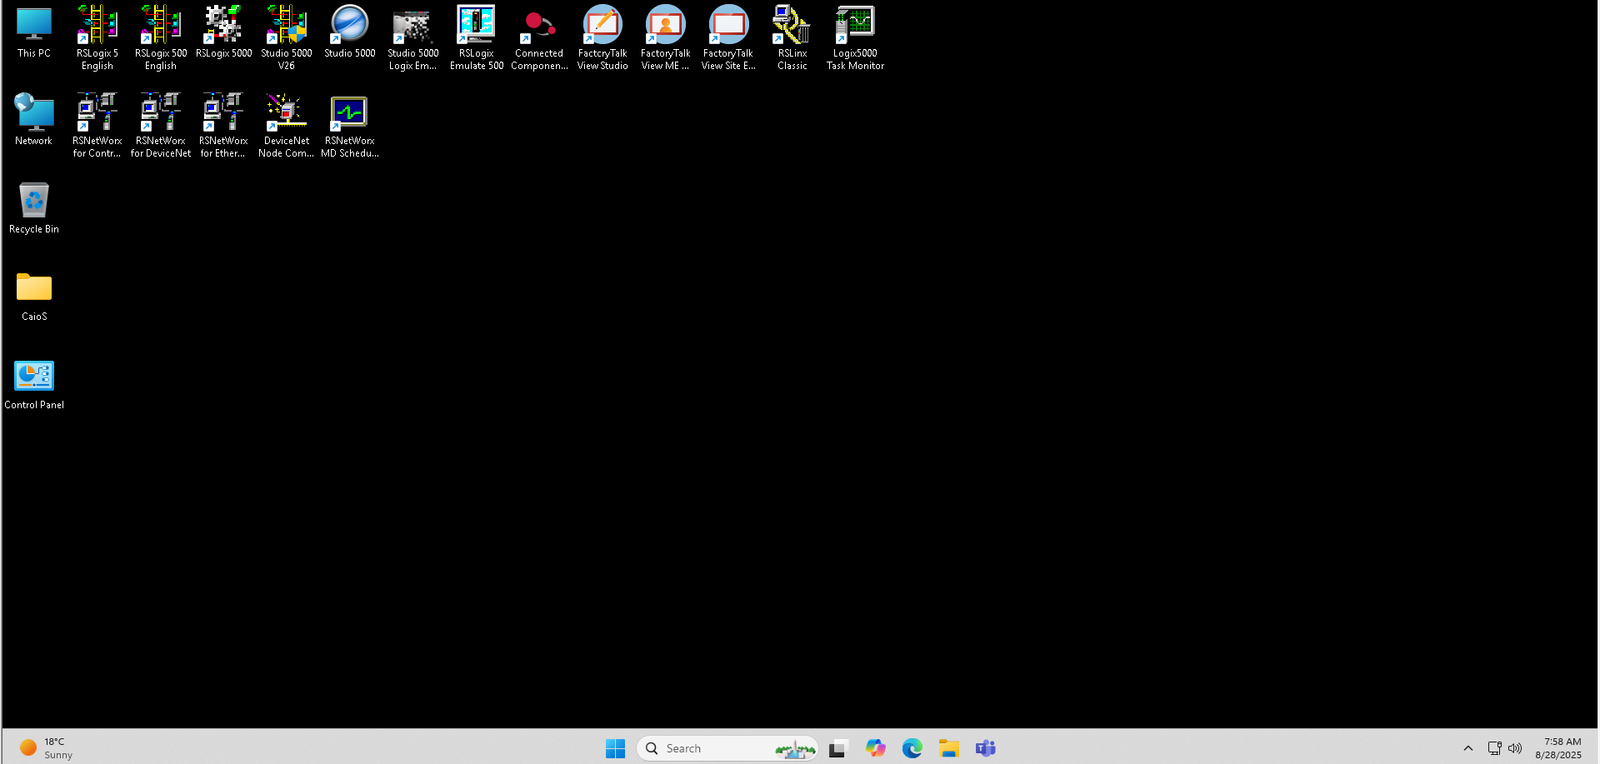Select RSNetWorx for EtherNet shortcut
This screenshot has width=1600, height=764.
(x=223, y=125)
